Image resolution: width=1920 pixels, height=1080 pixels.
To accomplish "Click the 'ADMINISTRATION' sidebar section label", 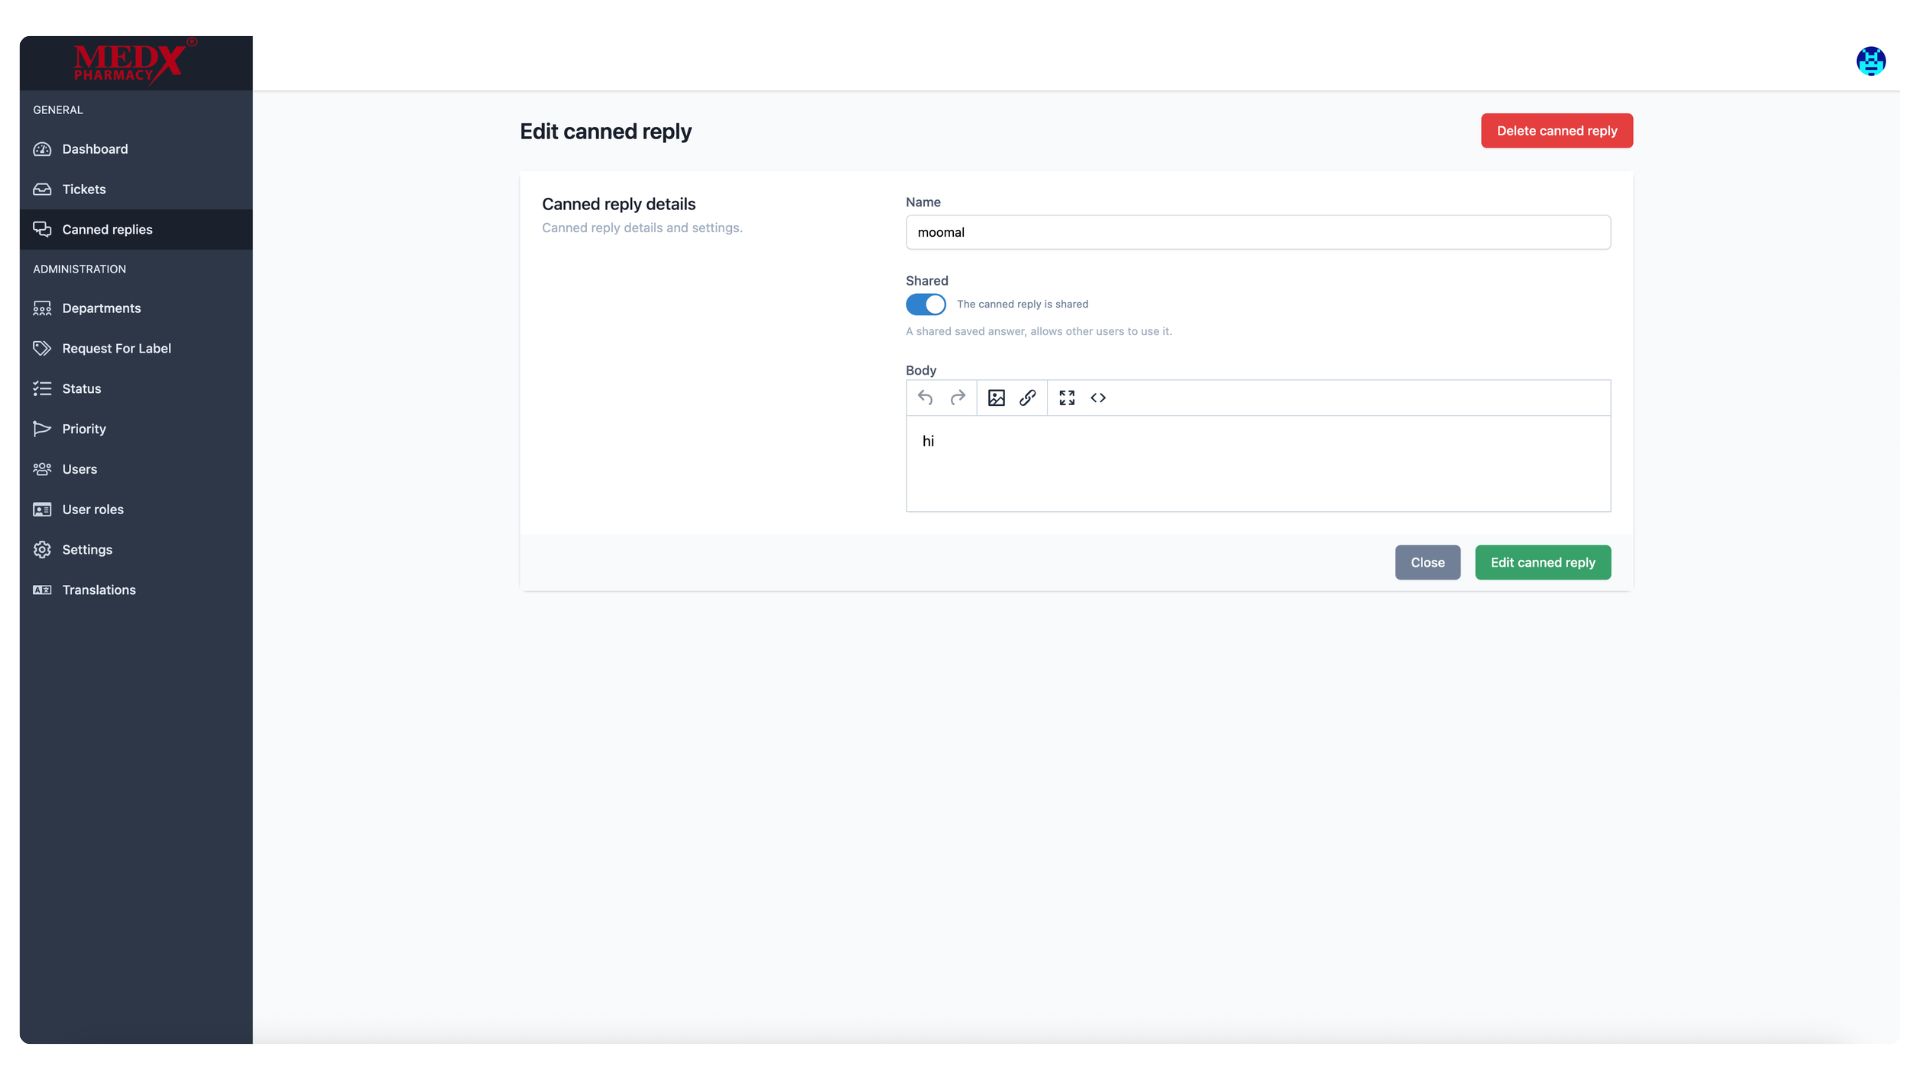I will tap(79, 269).
